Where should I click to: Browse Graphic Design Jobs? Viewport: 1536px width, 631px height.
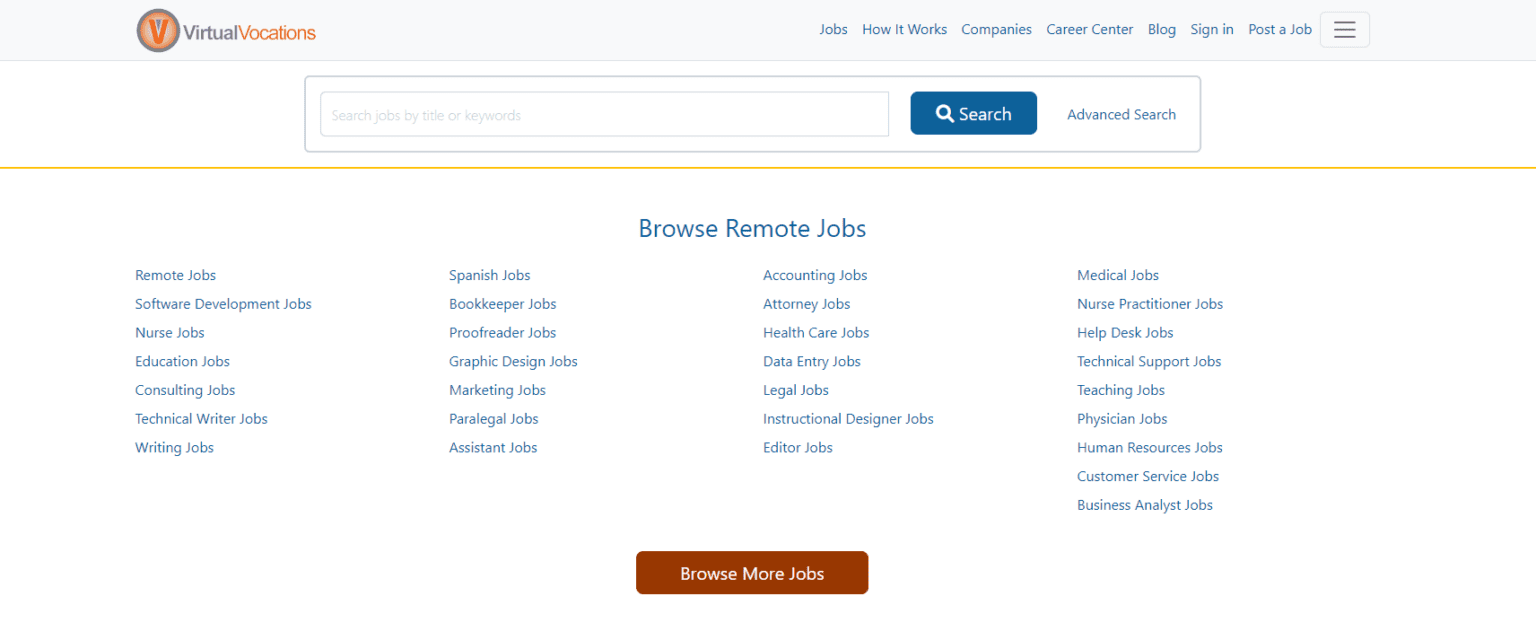click(x=513, y=361)
